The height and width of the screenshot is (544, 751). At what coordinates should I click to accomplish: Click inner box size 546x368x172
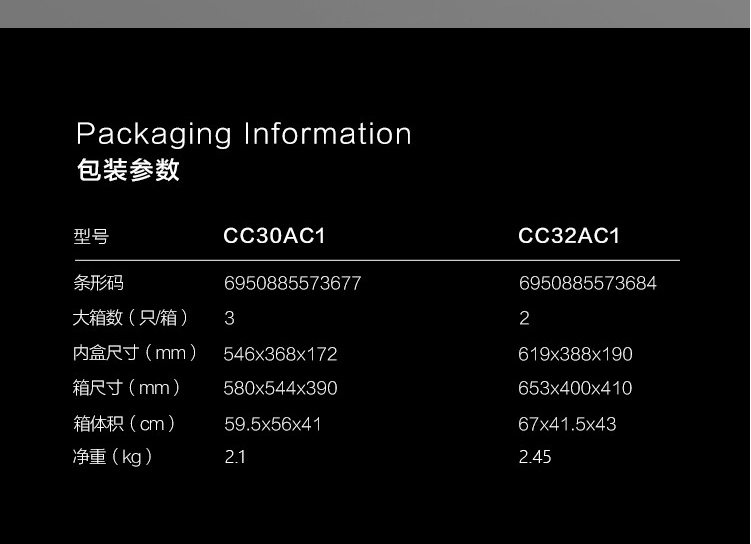pyautogui.click(x=280, y=354)
